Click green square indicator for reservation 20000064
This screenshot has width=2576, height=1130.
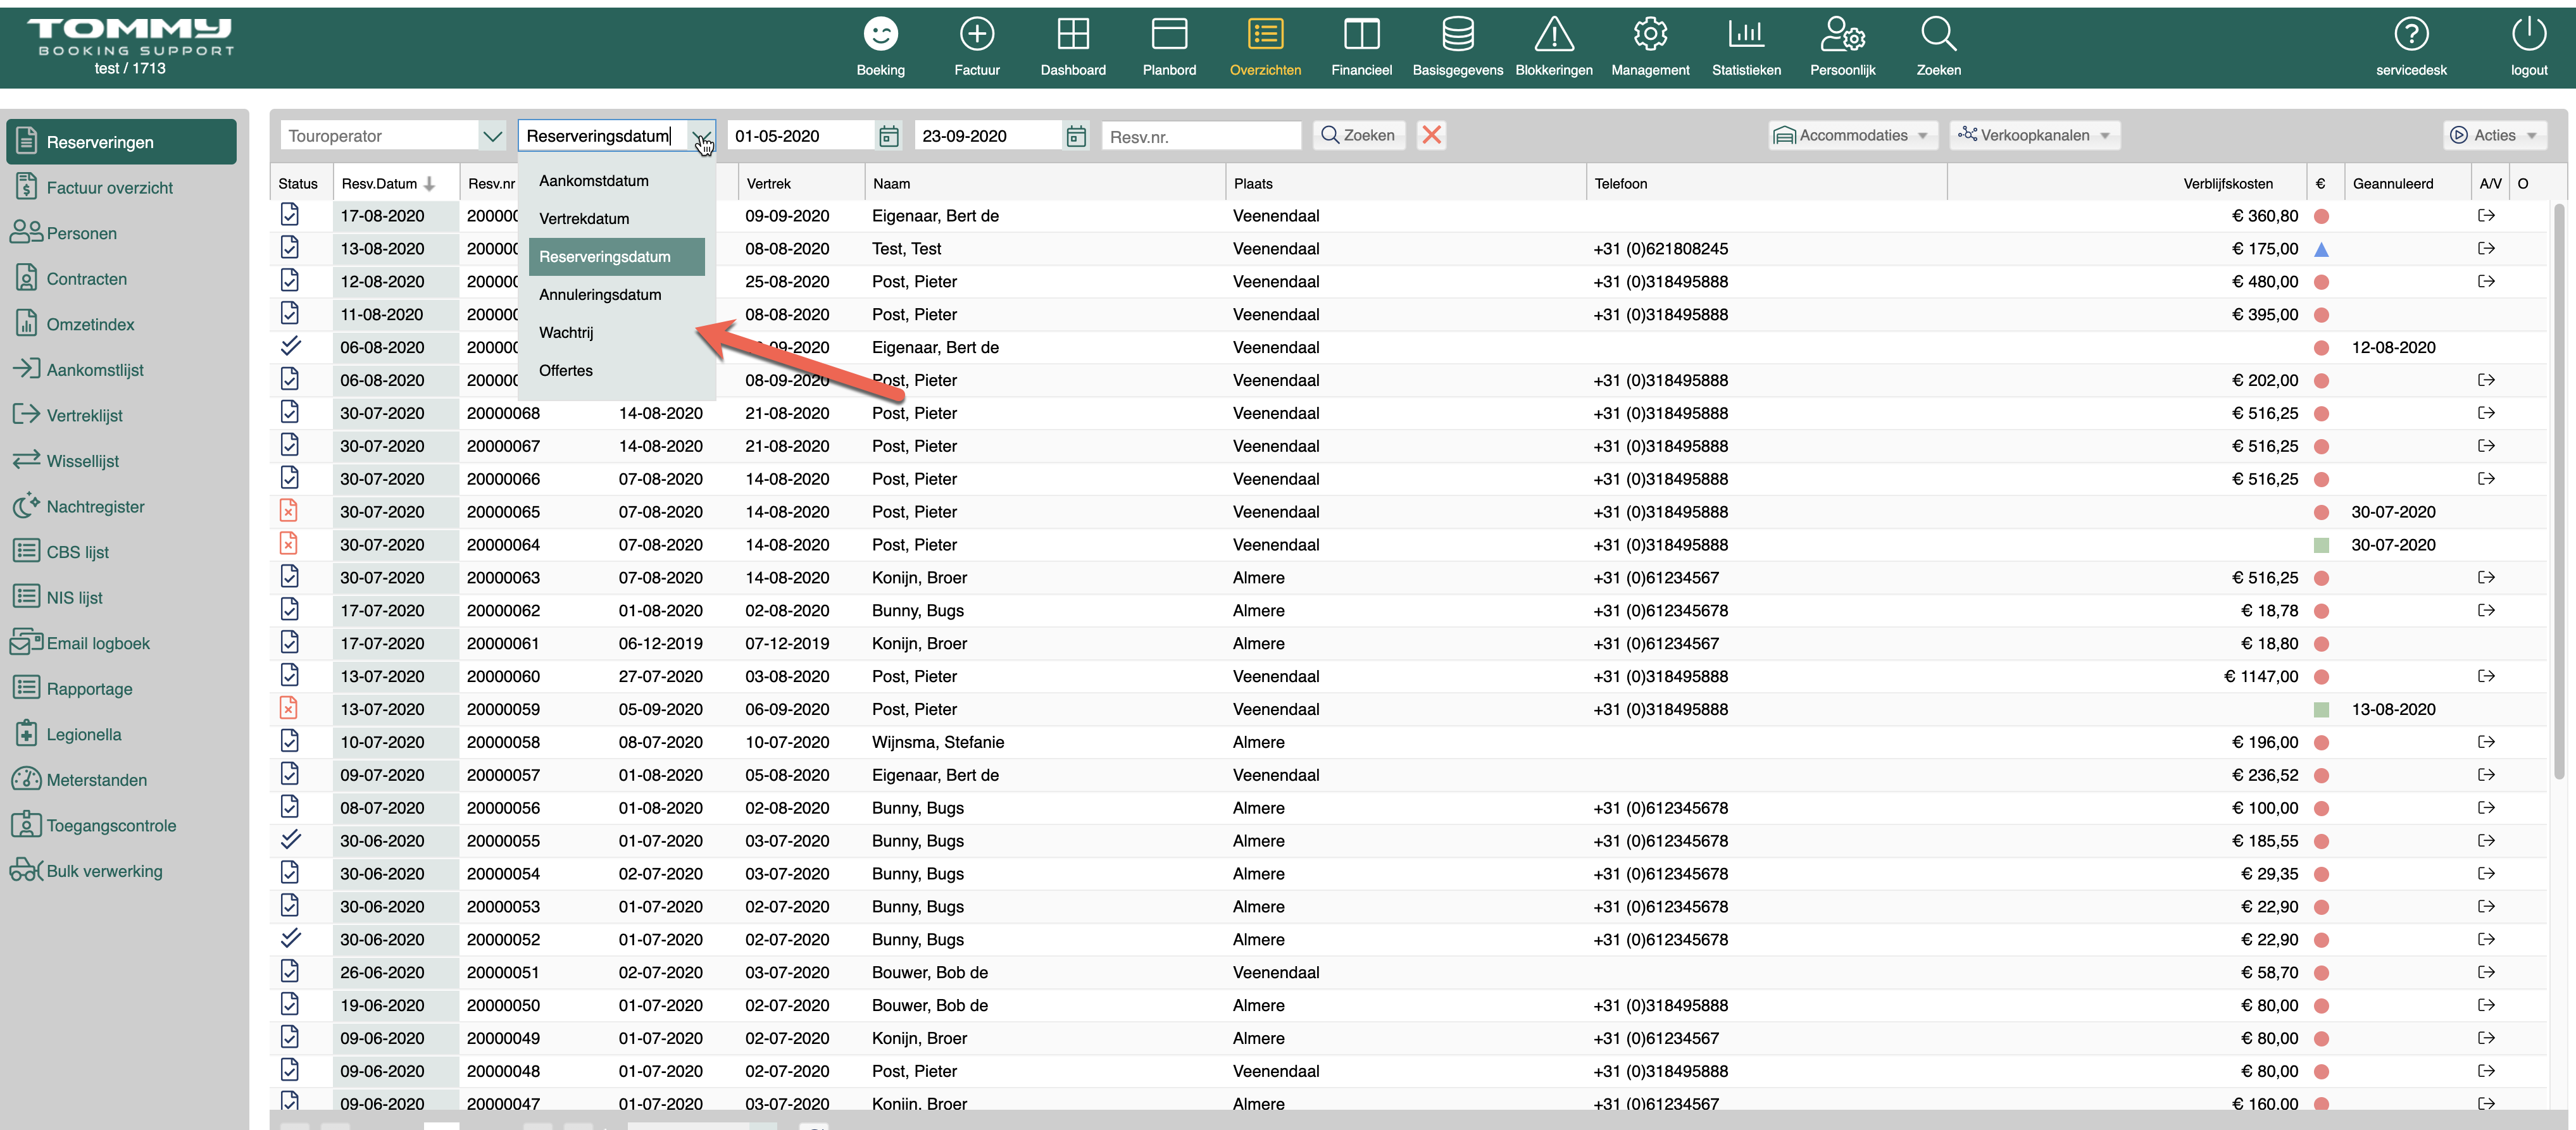coord(2321,545)
